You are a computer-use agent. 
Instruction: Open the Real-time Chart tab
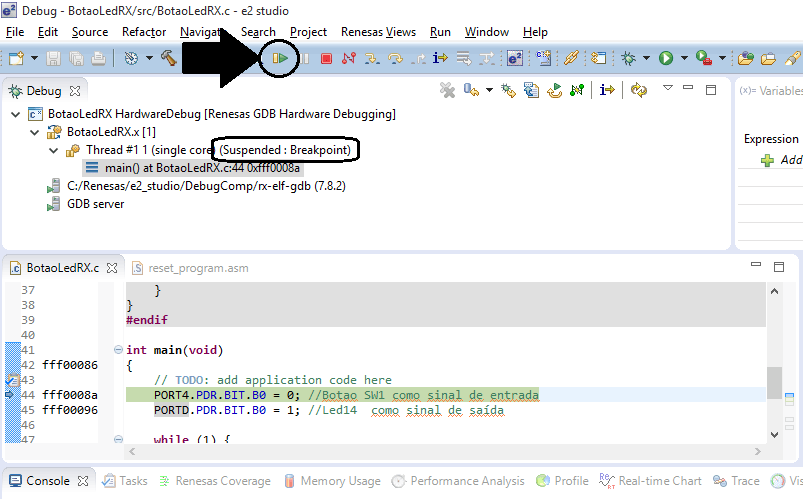point(650,481)
